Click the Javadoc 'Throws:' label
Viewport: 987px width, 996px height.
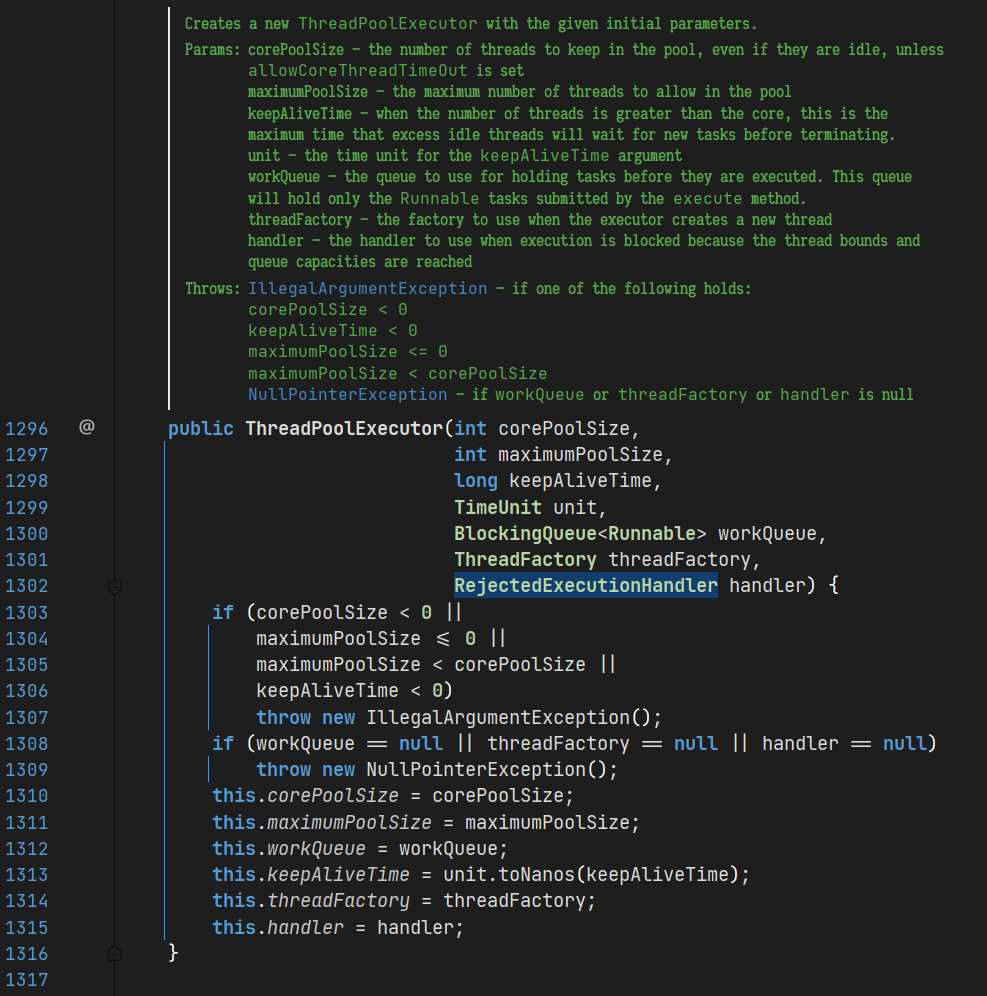tap(213, 288)
